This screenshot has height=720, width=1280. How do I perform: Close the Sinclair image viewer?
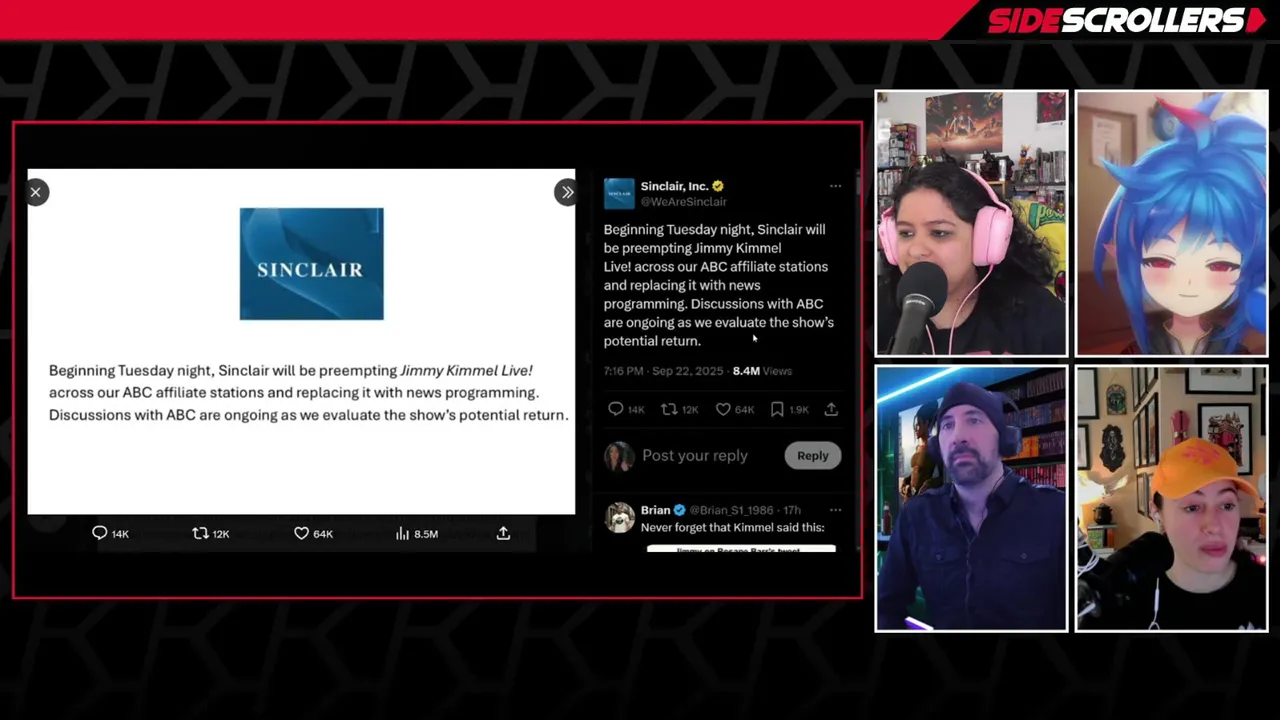[36, 192]
